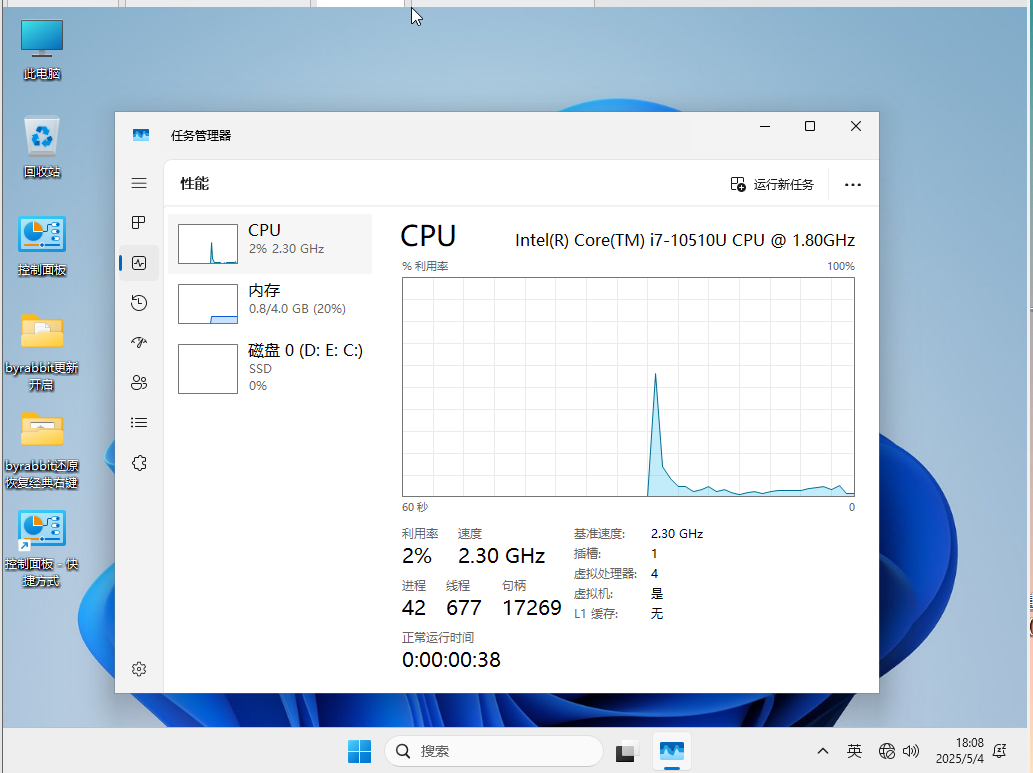The width and height of the screenshot is (1033, 773).
Task: Open network globe icon in tray
Action: click(x=887, y=751)
